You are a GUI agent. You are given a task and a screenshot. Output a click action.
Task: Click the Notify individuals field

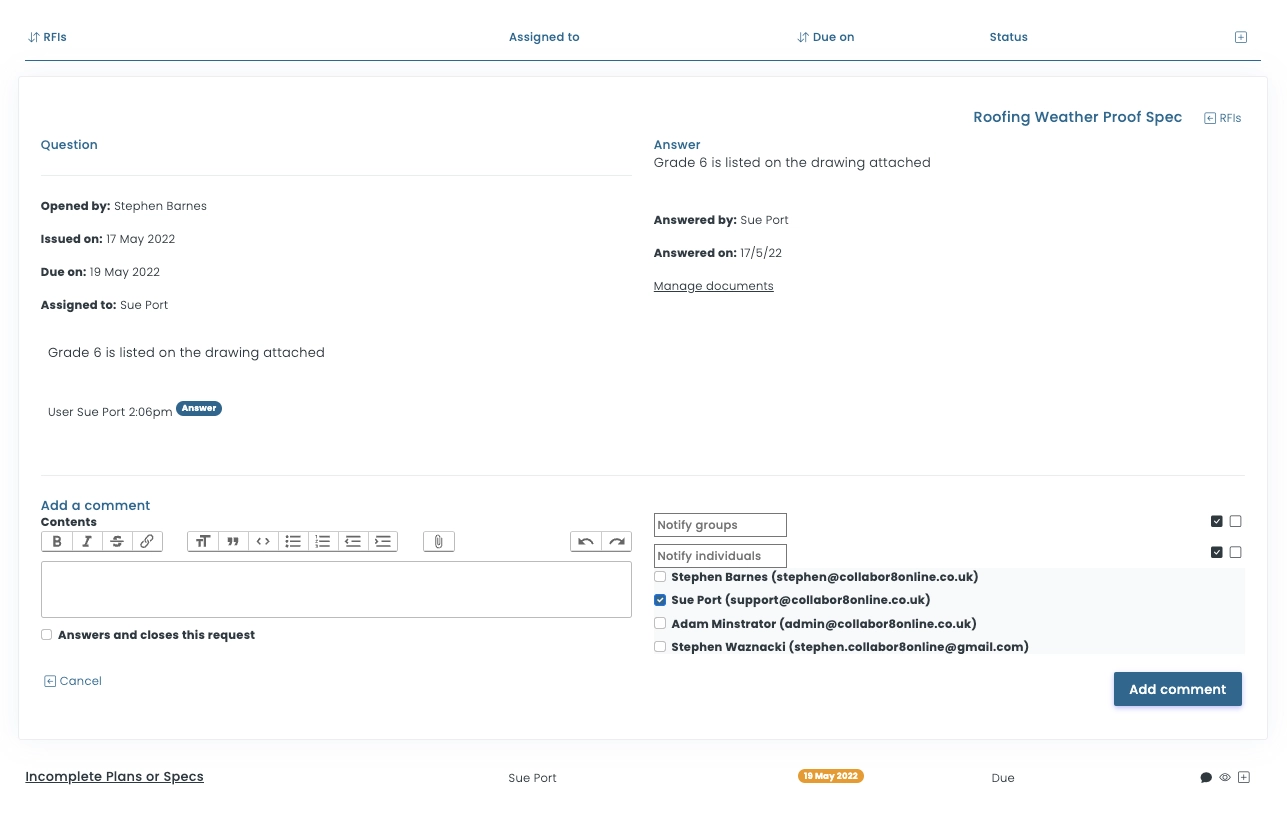[720, 556]
